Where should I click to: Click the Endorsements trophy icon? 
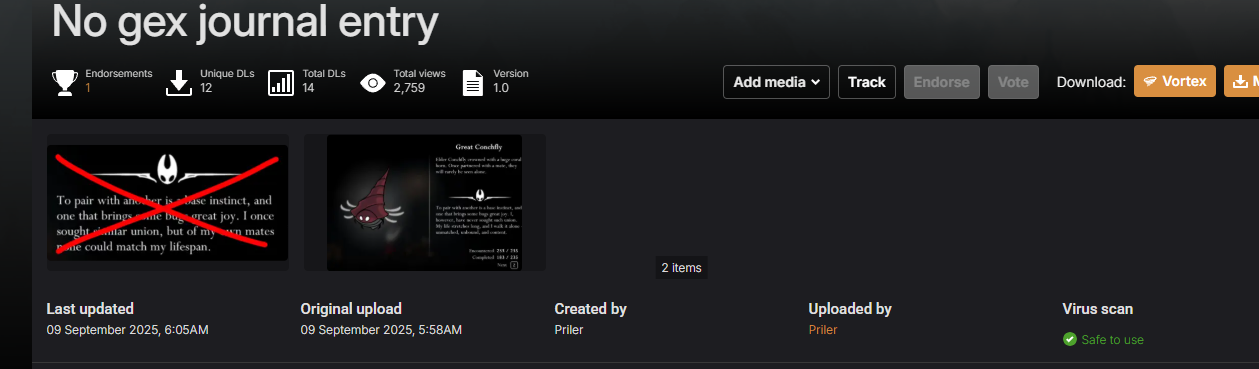(64, 82)
